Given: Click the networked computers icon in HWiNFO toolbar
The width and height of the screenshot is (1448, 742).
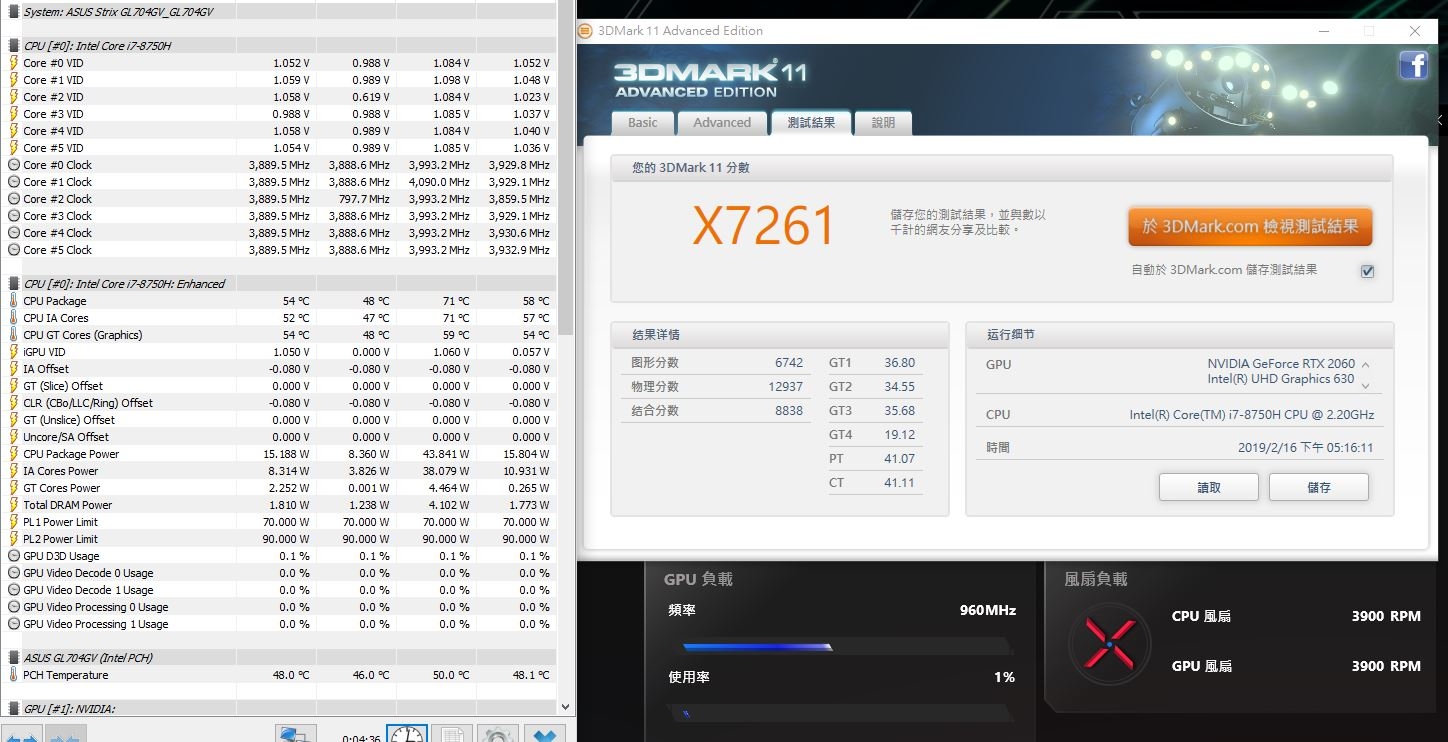Looking at the screenshot, I should tap(296, 734).
